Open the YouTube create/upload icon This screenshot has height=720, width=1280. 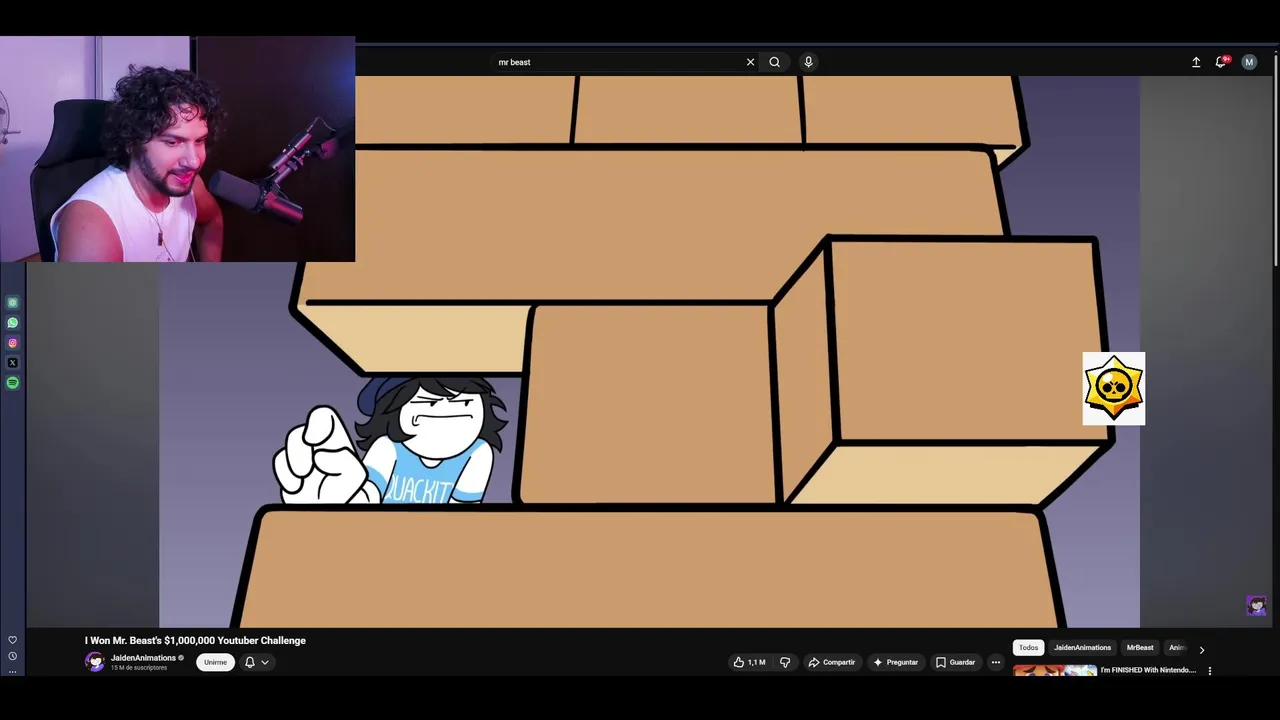click(x=1196, y=62)
